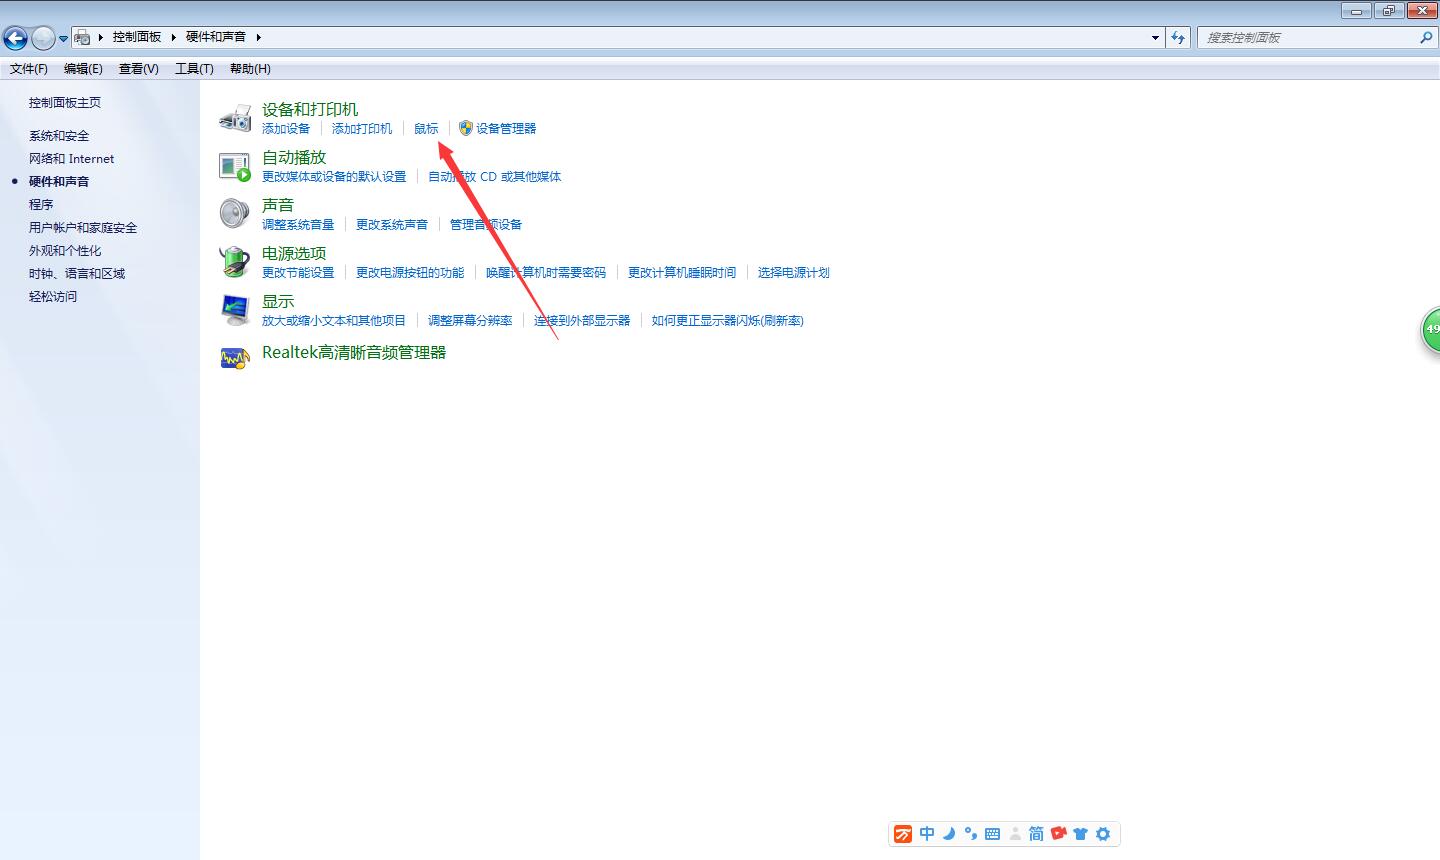
Task: Click 调整屏幕分辨率 link
Action: click(470, 321)
